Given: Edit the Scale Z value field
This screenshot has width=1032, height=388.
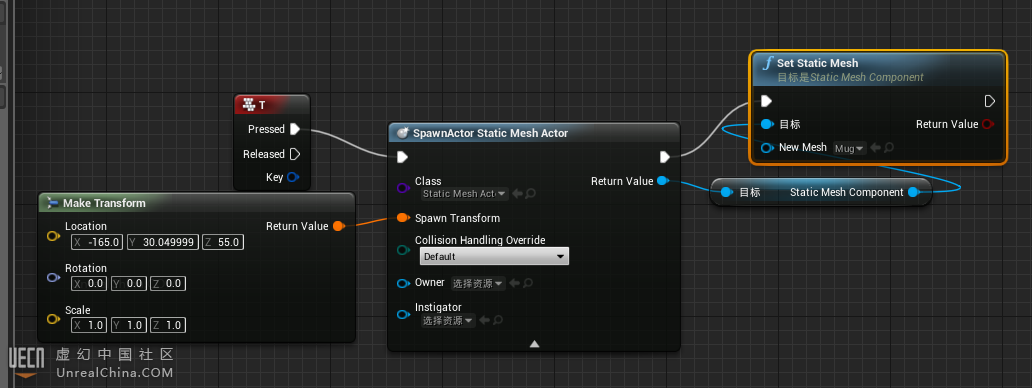Looking at the screenshot, I should point(168,325).
